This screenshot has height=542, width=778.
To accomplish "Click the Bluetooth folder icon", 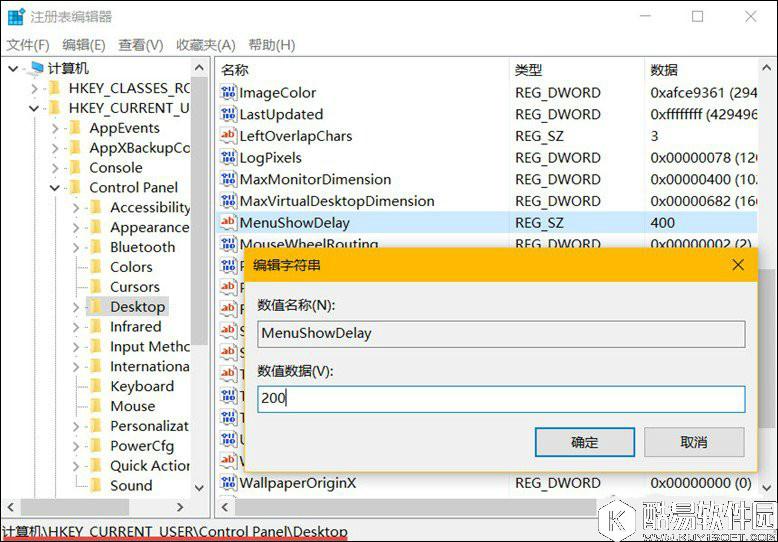I will click(x=96, y=247).
